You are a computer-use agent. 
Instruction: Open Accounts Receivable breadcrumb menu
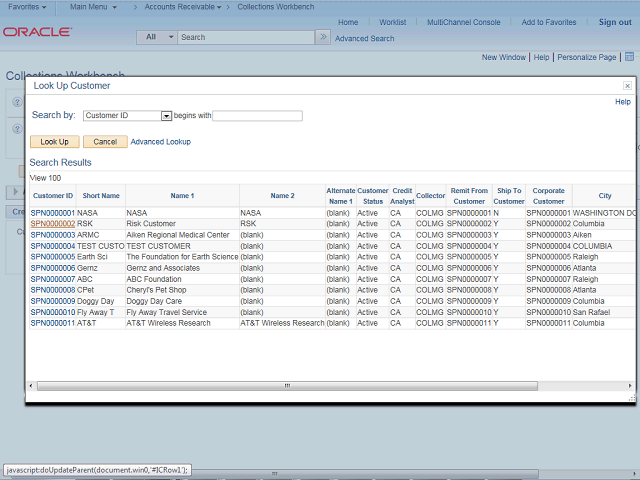pos(180,7)
